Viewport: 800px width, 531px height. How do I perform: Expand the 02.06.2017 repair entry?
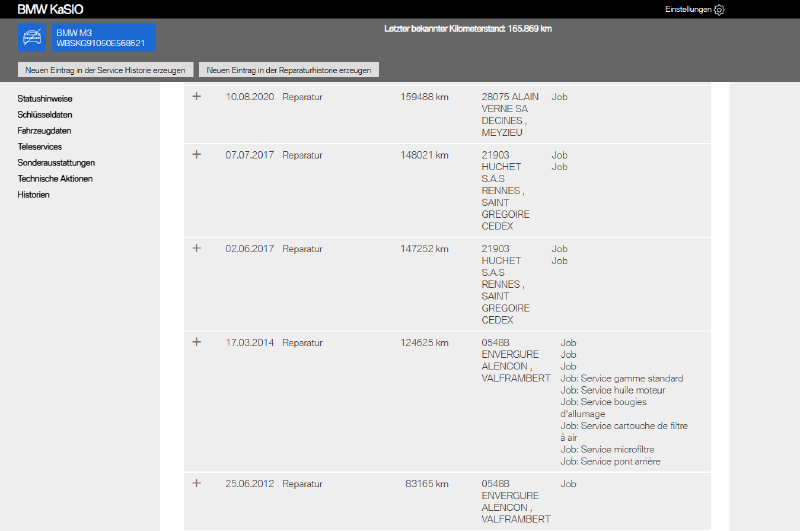point(196,248)
